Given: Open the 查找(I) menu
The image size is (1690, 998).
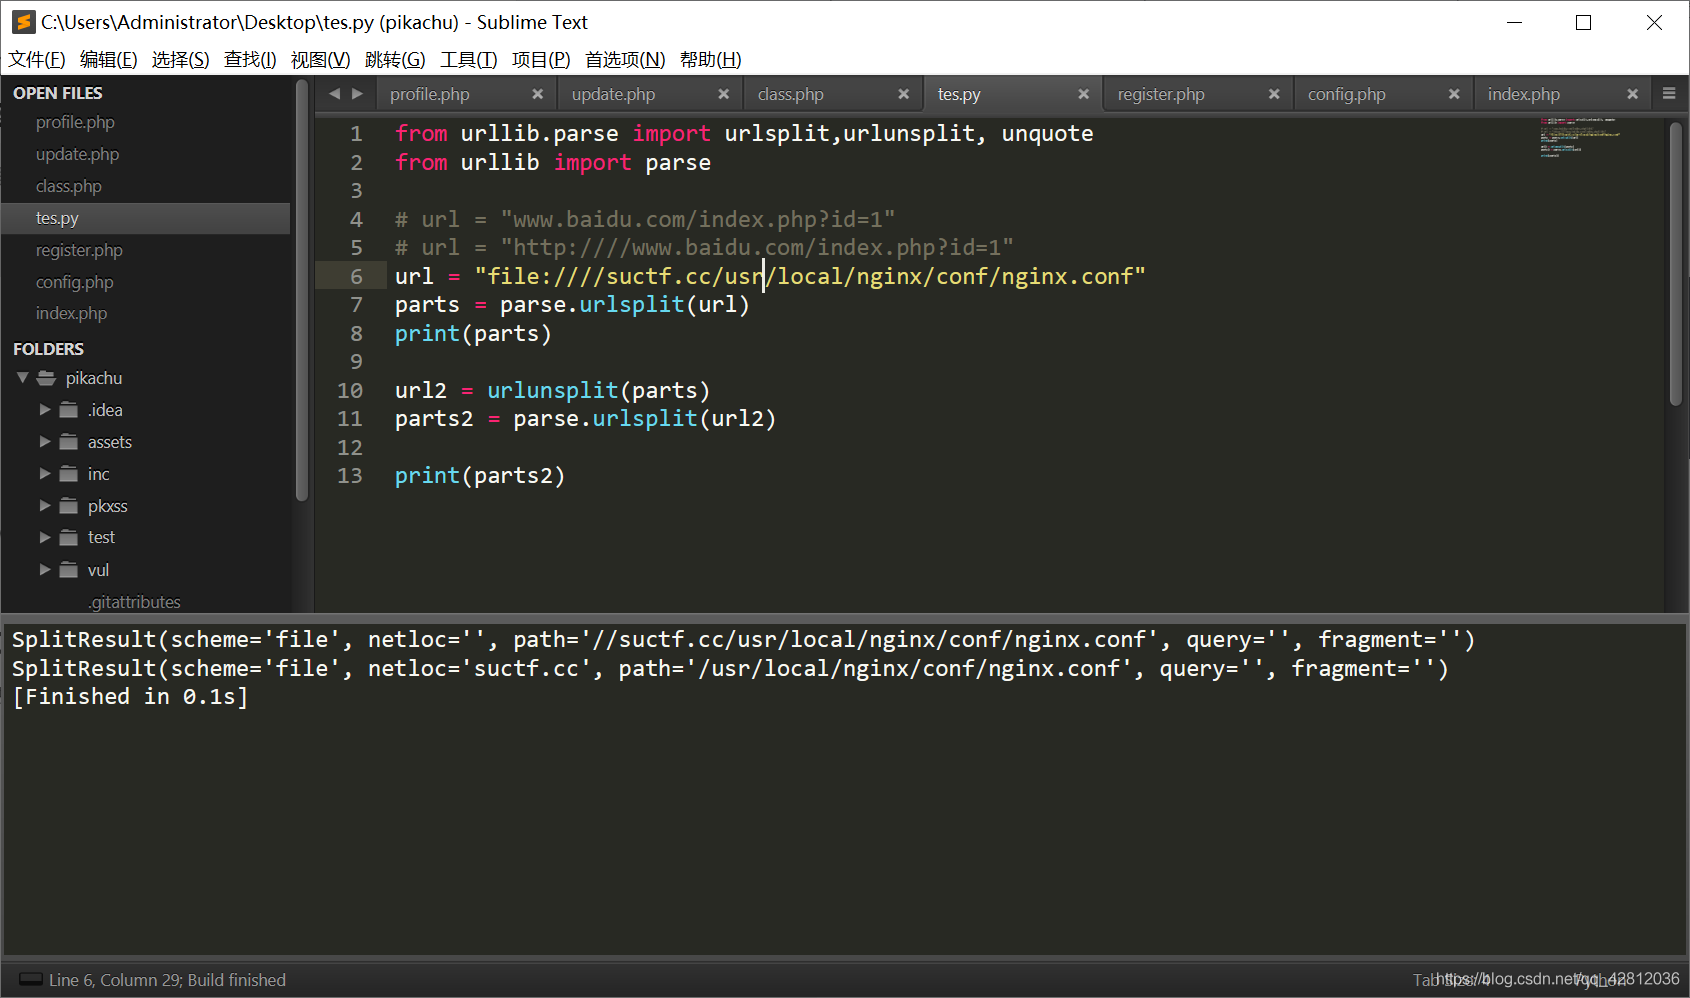Looking at the screenshot, I should [x=250, y=60].
